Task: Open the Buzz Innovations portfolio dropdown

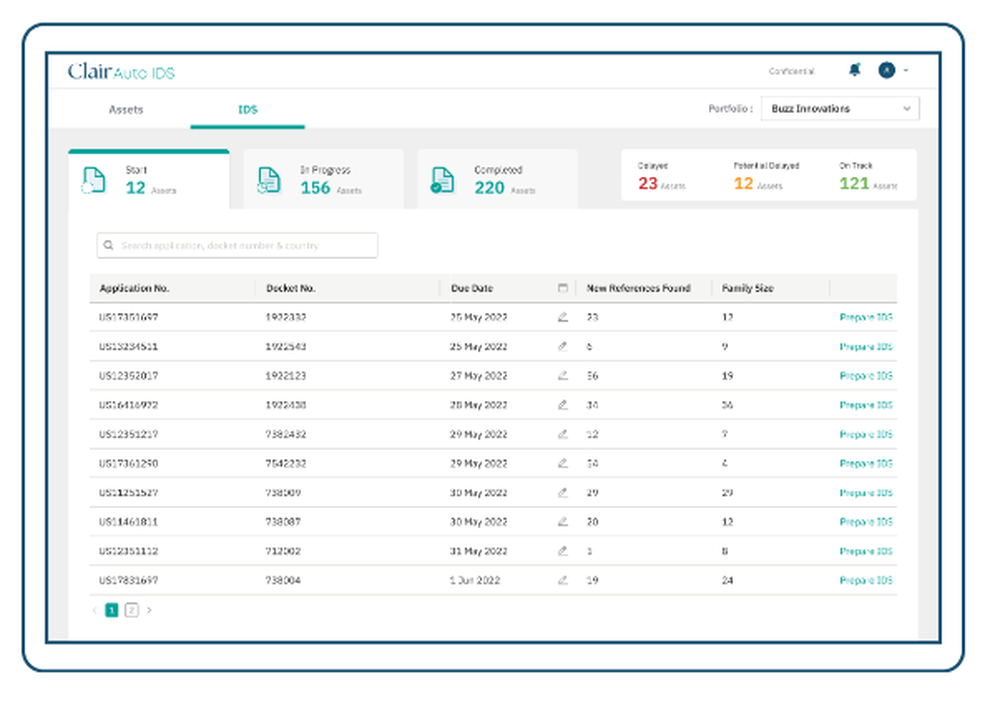Action: click(840, 108)
